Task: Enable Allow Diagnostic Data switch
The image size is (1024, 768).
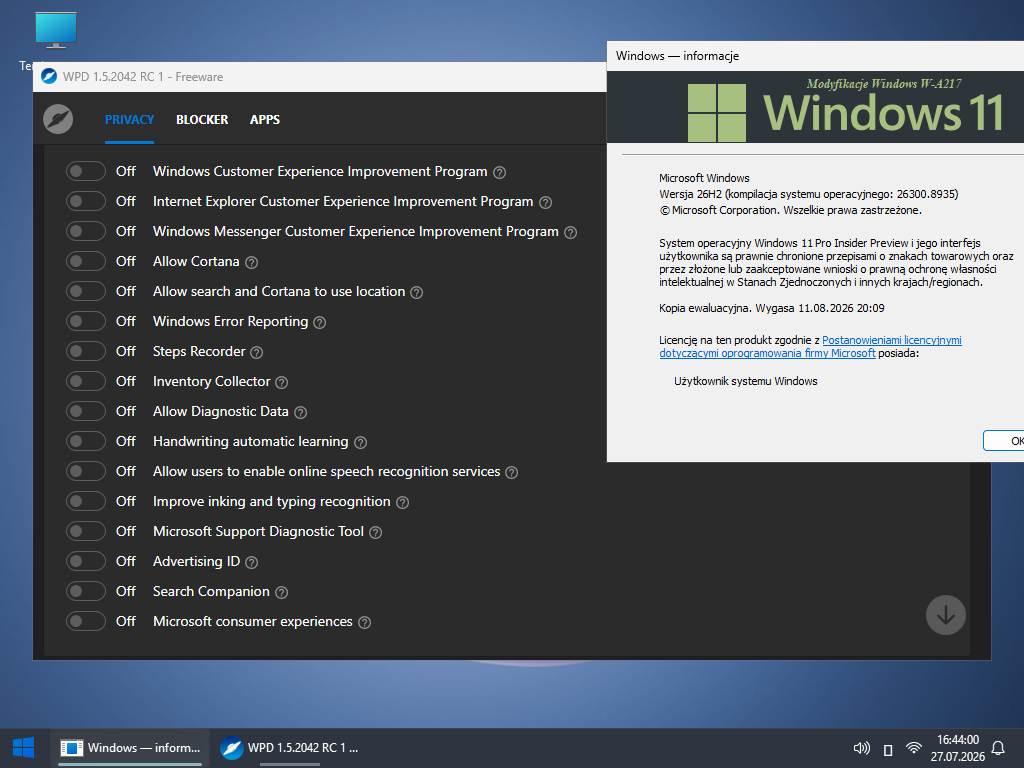Action: (x=86, y=411)
